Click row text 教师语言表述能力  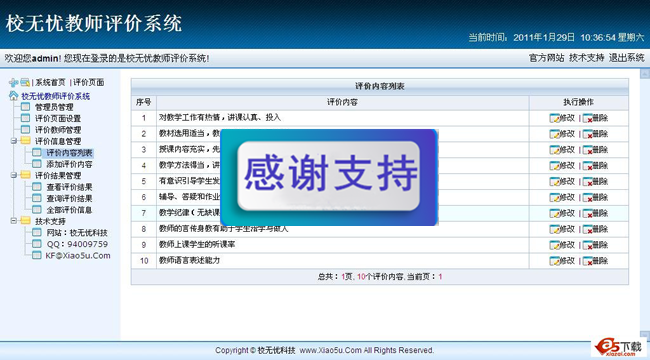pyautogui.click(x=189, y=260)
